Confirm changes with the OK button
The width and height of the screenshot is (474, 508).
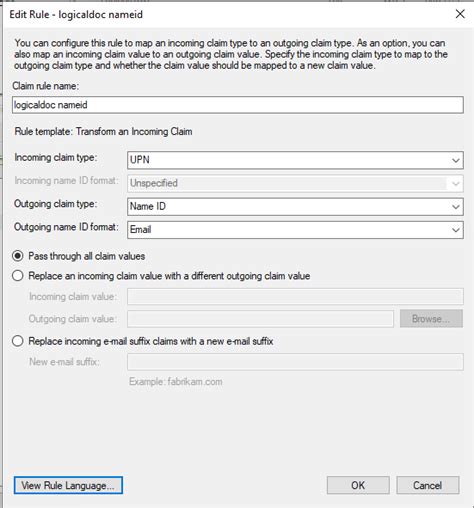point(358,485)
